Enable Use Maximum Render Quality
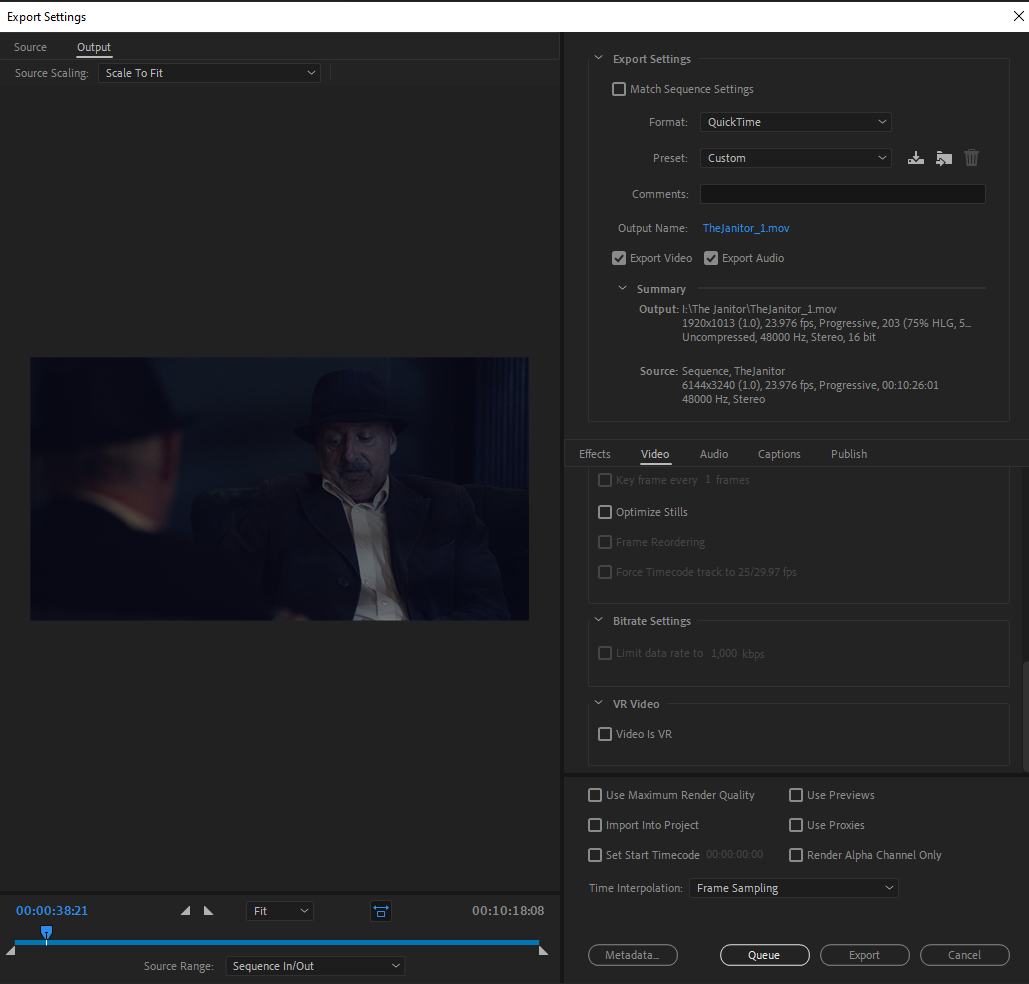 tap(595, 794)
